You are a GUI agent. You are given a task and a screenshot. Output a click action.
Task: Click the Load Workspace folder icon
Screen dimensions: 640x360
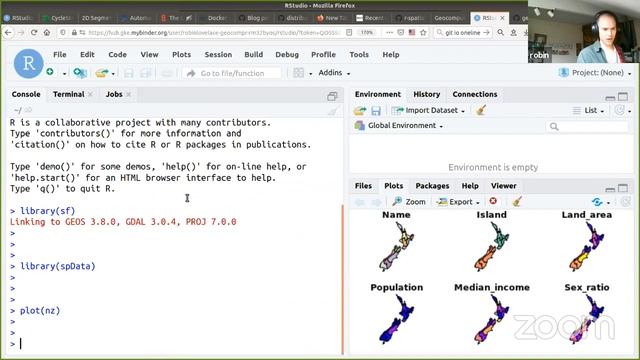[x=360, y=110]
